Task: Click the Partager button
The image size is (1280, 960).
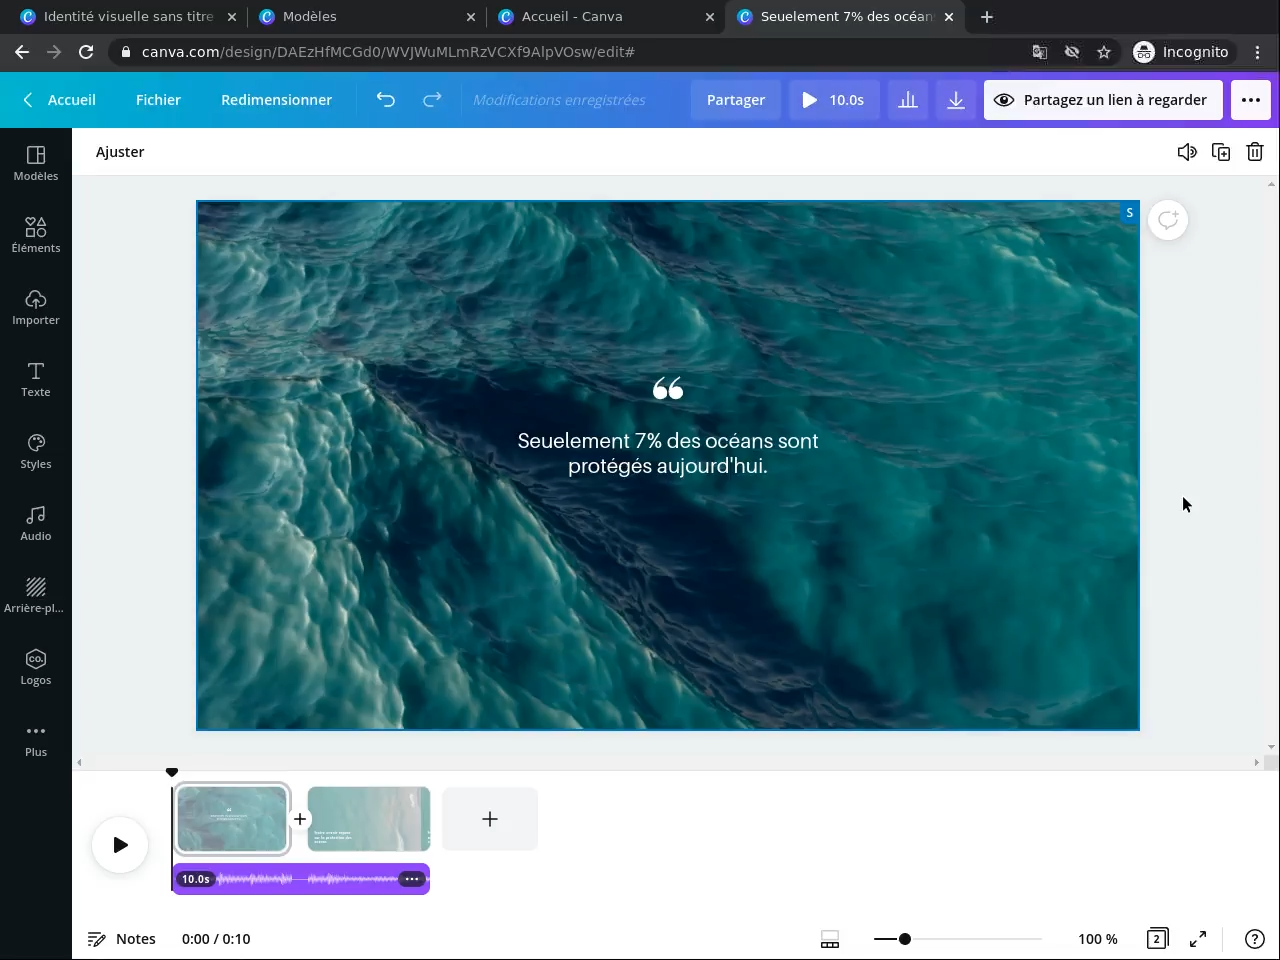Action: click(x=736, y=100)
